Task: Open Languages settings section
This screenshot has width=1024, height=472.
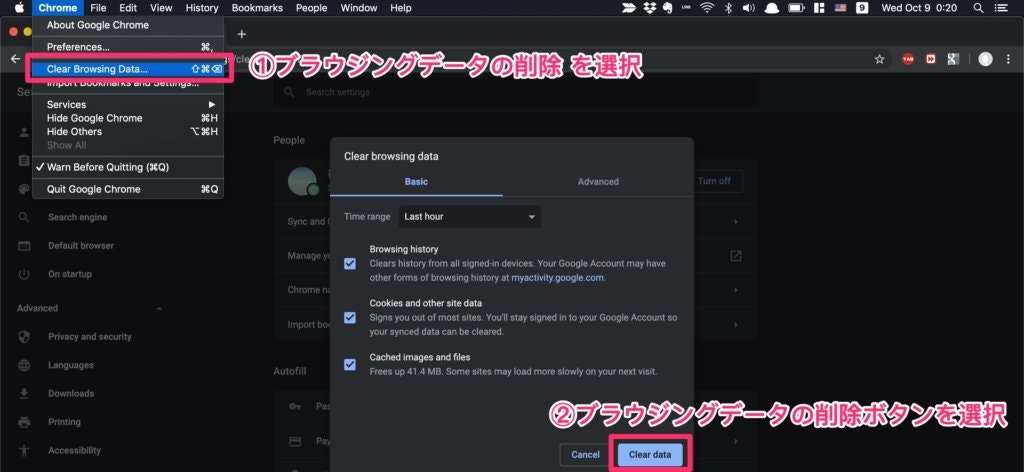Action: pyautogui.click(x=71, y=365)
